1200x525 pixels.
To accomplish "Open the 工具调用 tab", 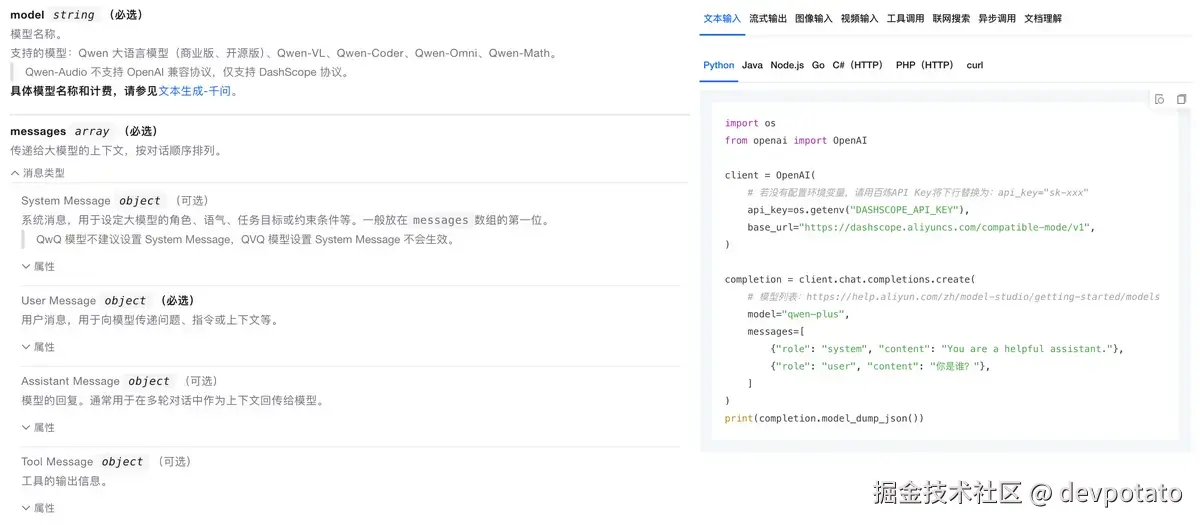I will (x=906, y=18).
